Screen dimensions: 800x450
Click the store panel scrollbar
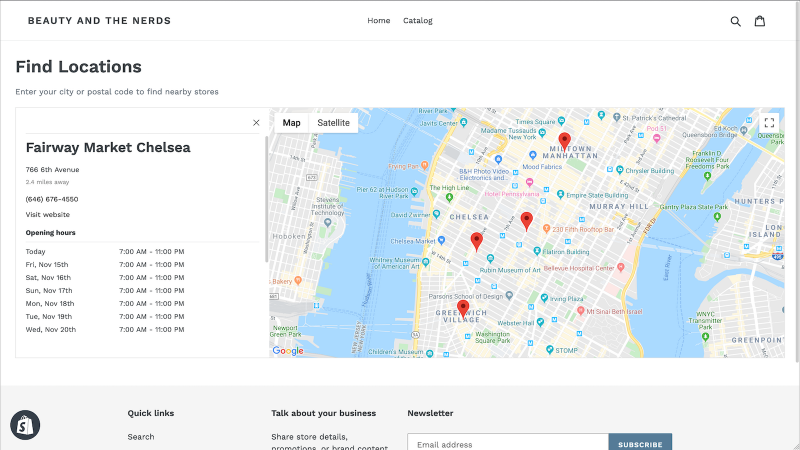(x=266, y=199)
